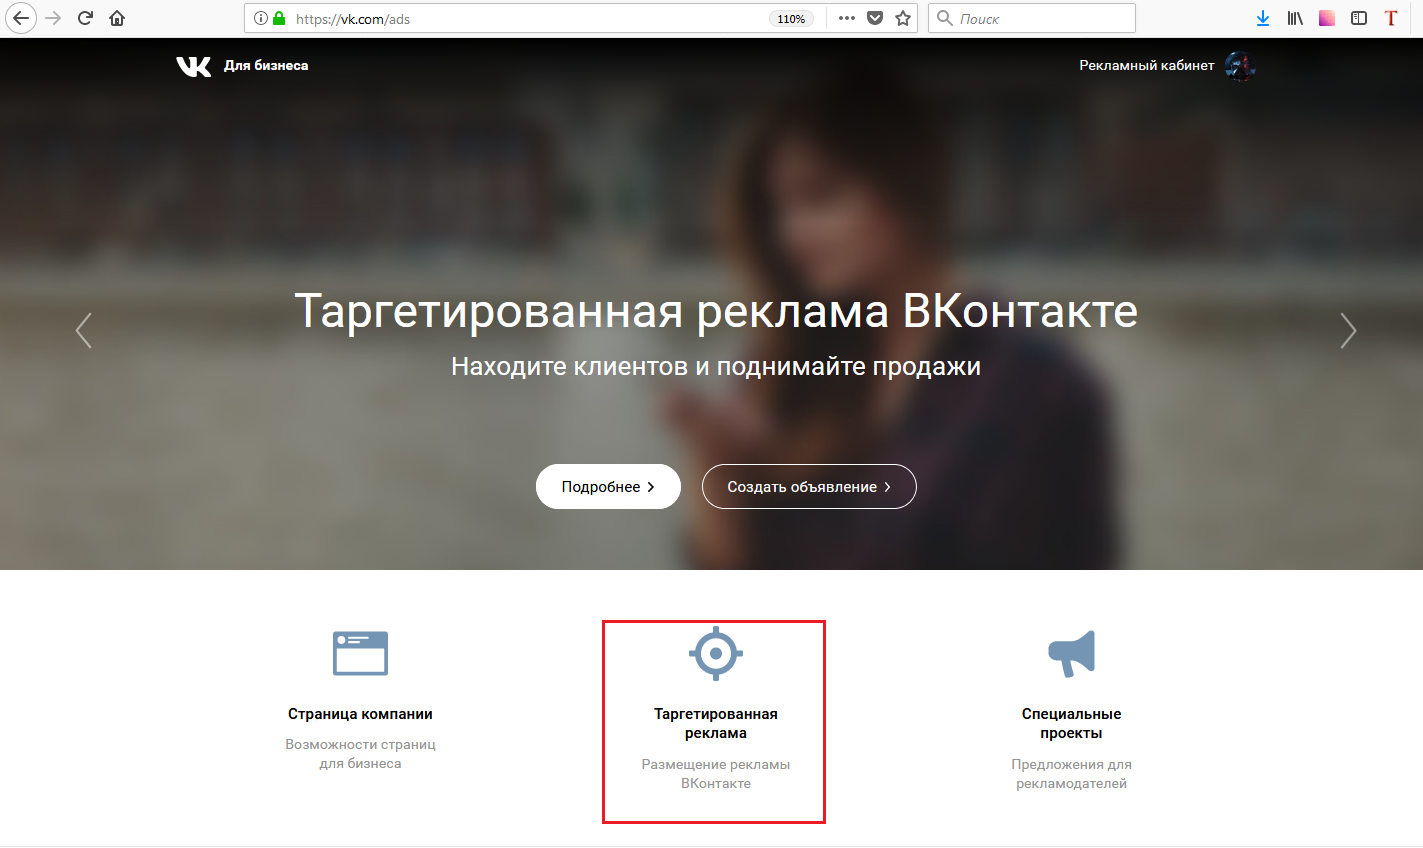Open the downloads arrow panel
The image size is (1423, 848).
tap(1263, 18)
